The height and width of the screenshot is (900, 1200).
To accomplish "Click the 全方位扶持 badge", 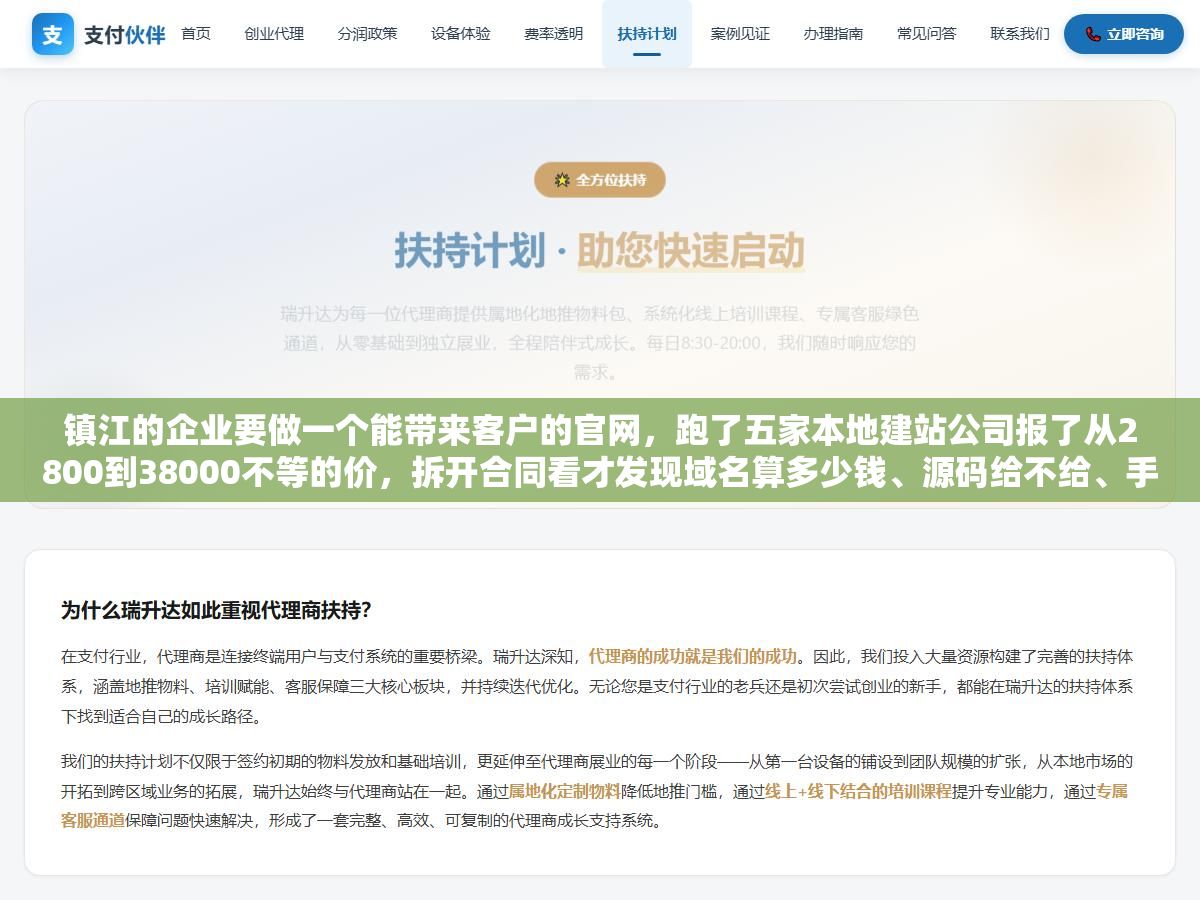I will [x=600, y=180].
